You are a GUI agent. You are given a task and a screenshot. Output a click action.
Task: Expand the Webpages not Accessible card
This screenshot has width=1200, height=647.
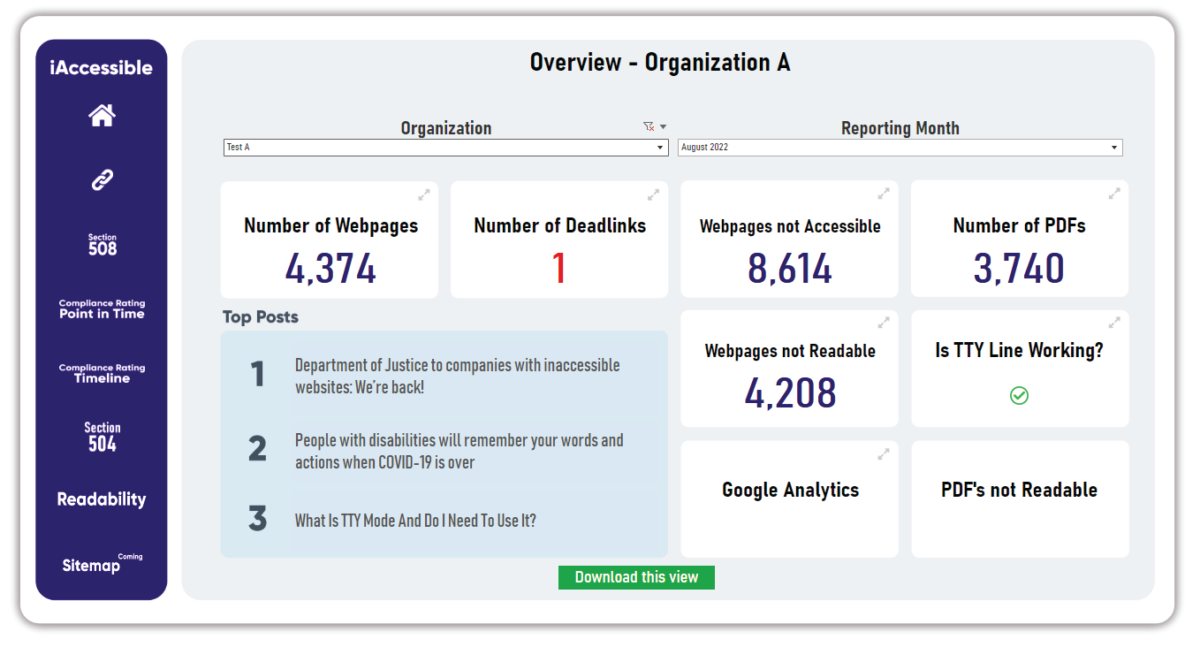coord(883,194)
